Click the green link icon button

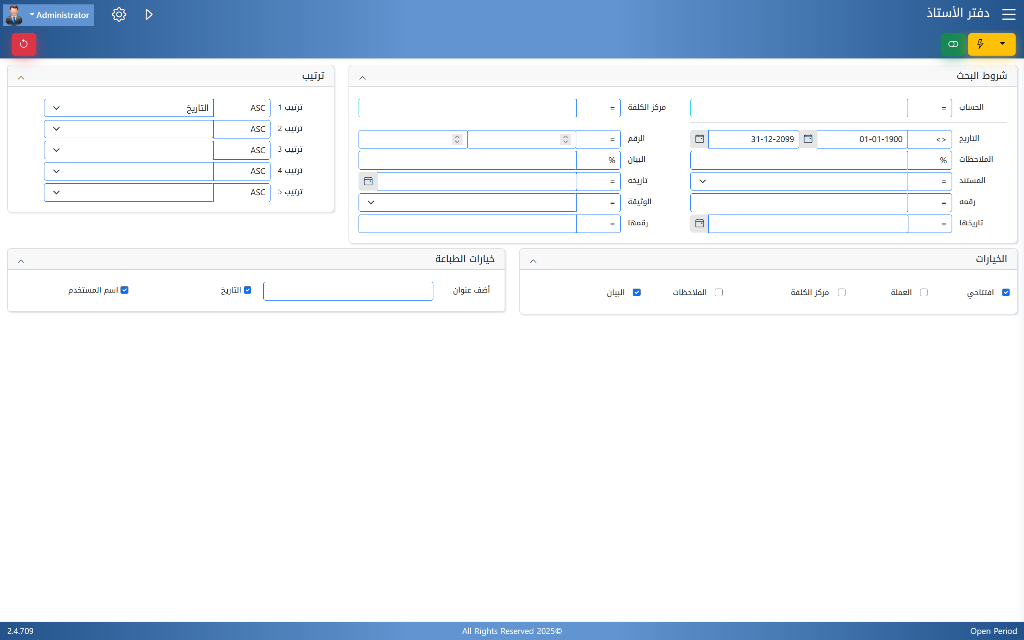(953, 44)
